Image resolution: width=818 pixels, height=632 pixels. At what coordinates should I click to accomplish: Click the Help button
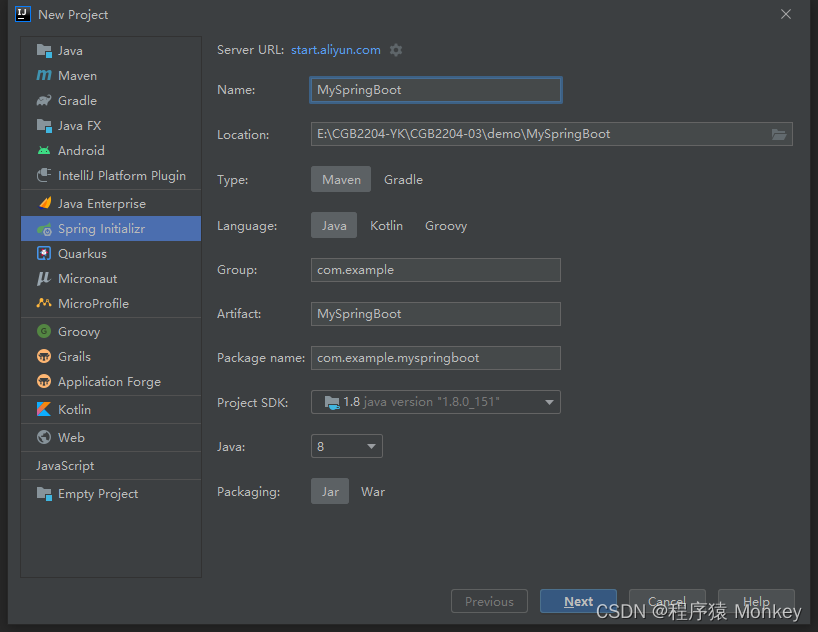[x=756, y=601]
